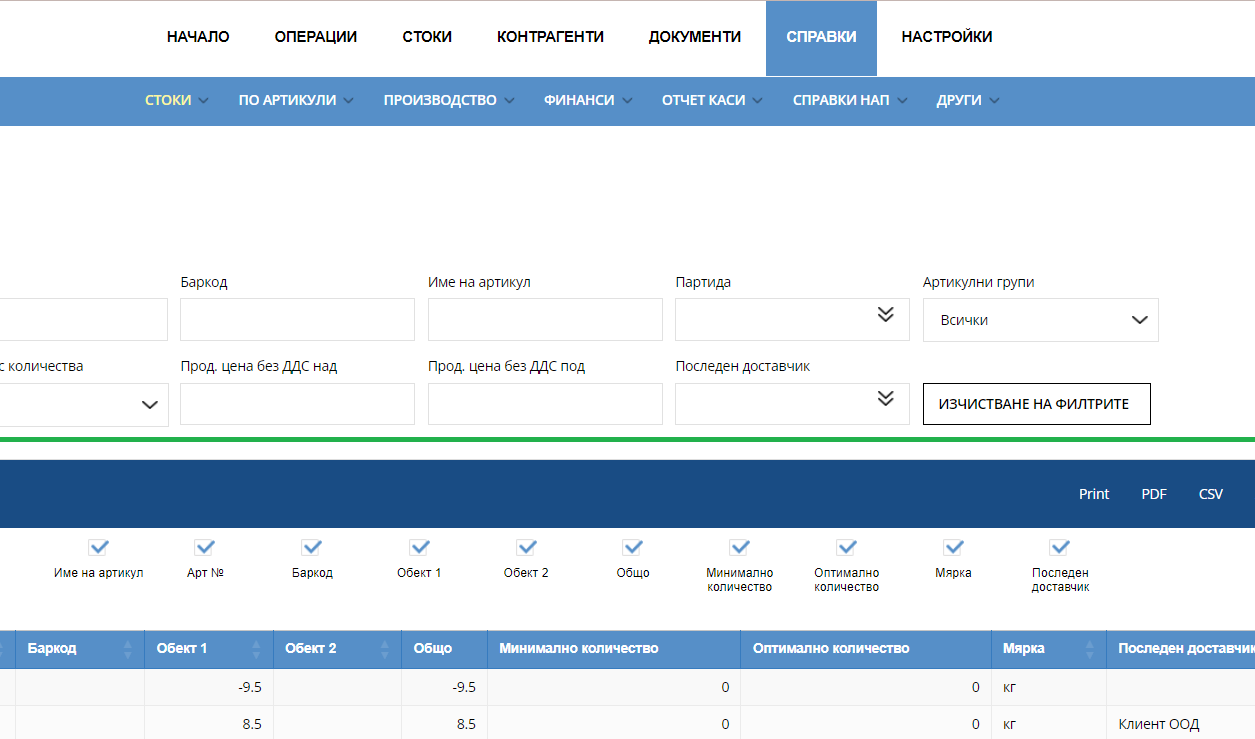The height and width of the screenshot is (739, 1255).
Task: Uncheck the Общо column checkbox
Action: coord(632,547)
